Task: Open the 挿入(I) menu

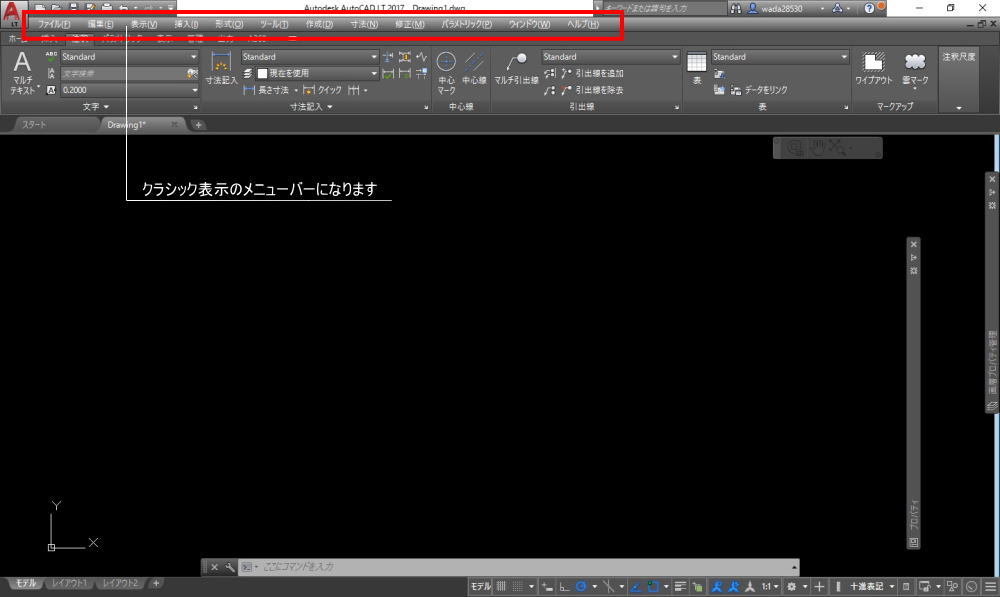Action: (186, 24)
